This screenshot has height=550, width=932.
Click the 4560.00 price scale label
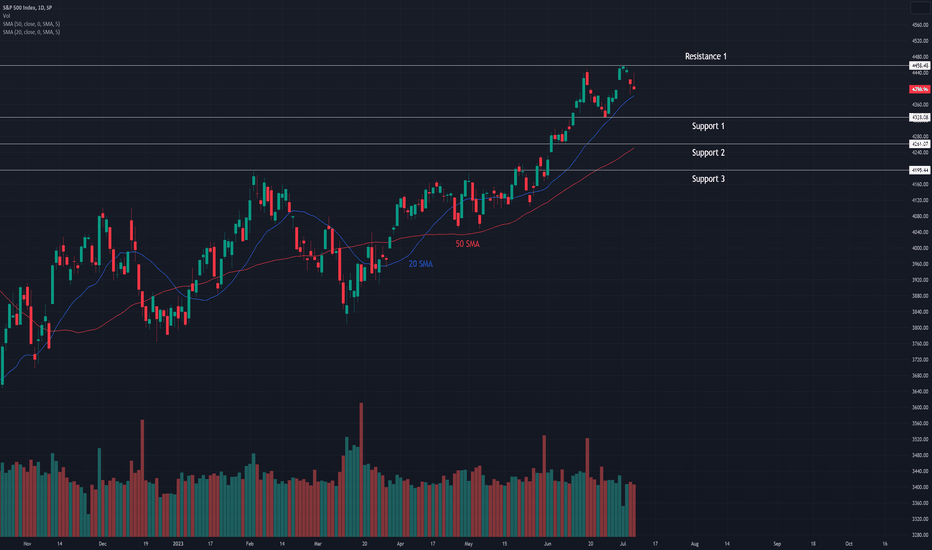point(920,25)
